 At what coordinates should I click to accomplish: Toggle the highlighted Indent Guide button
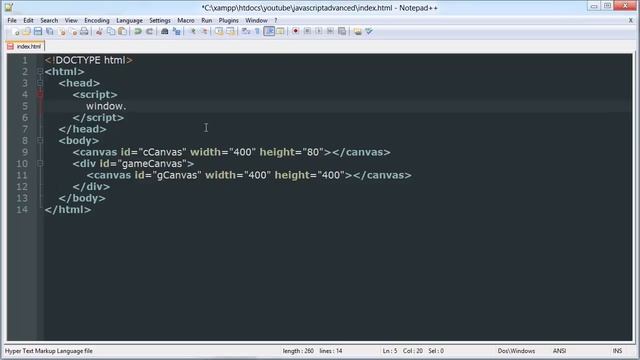pyautogui.click(x=269, y=31)
